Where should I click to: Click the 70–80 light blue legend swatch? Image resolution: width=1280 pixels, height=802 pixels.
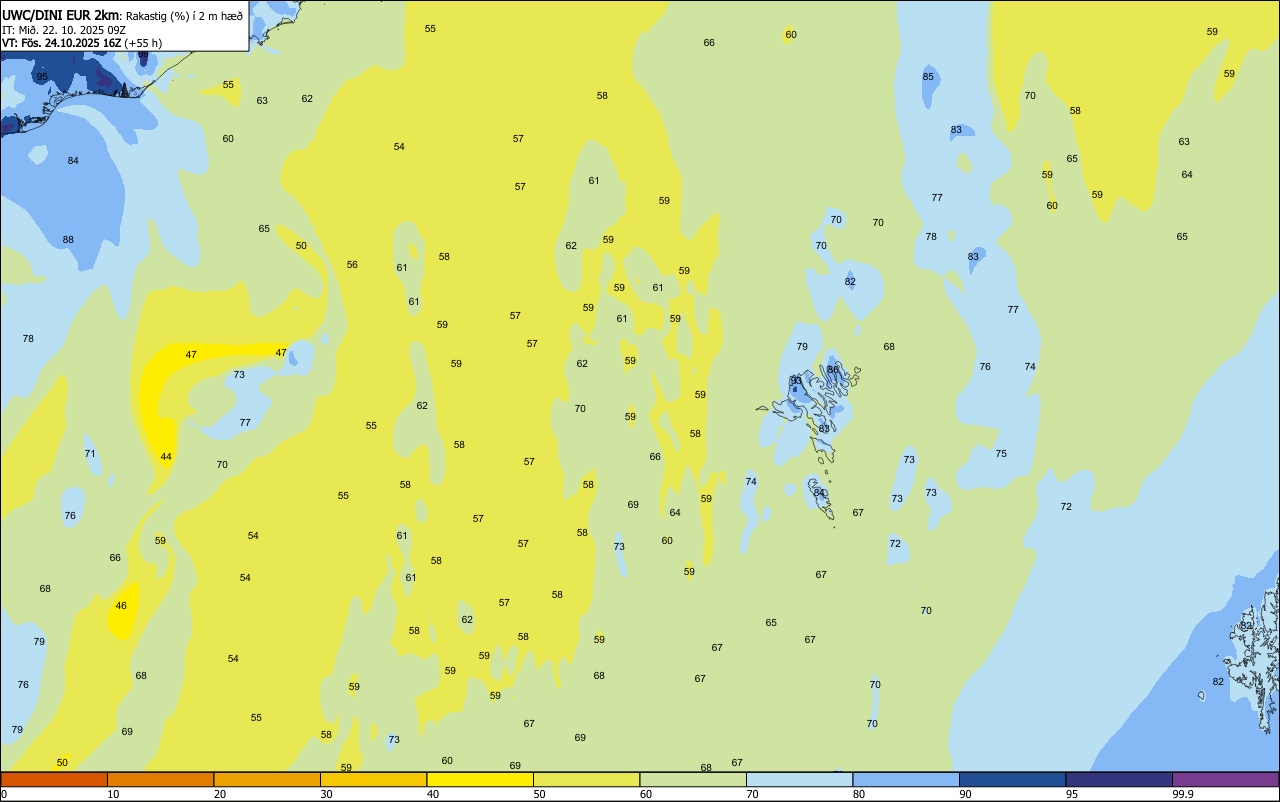coord(799,779)
